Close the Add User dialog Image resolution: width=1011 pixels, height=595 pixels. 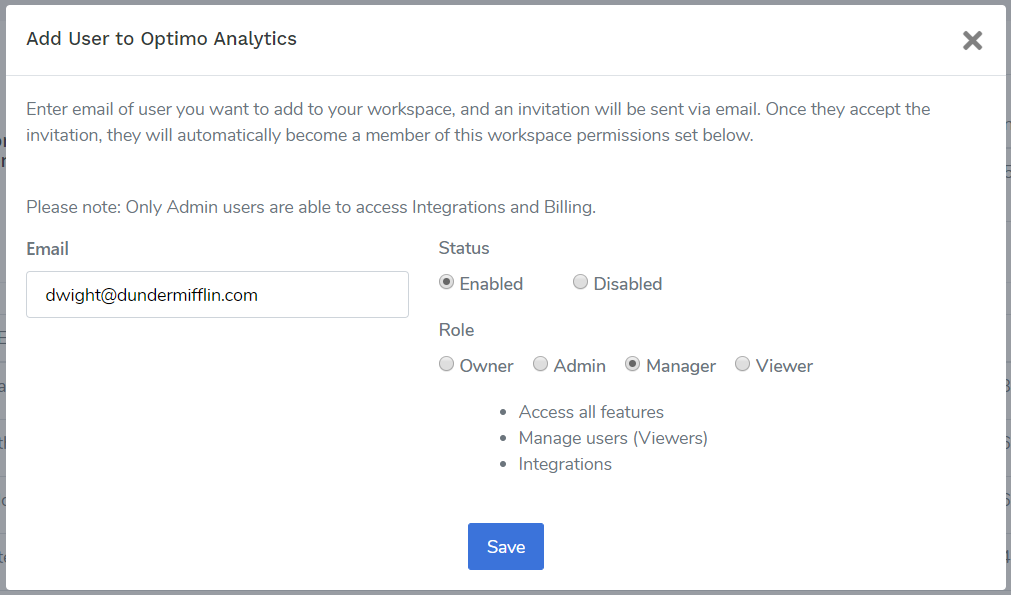coord(972,41)
